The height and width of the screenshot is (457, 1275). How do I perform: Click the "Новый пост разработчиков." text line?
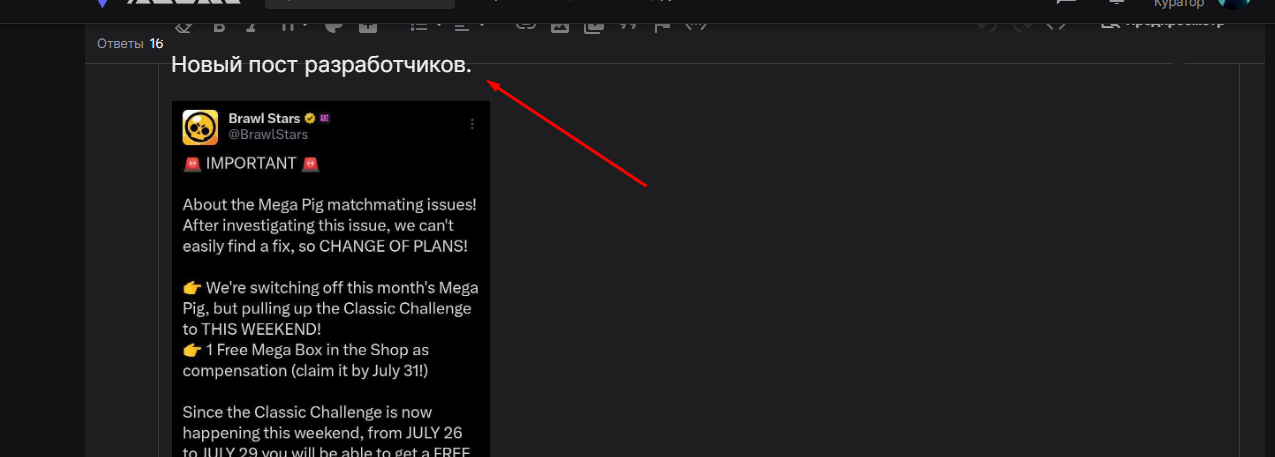pos(321,65)
